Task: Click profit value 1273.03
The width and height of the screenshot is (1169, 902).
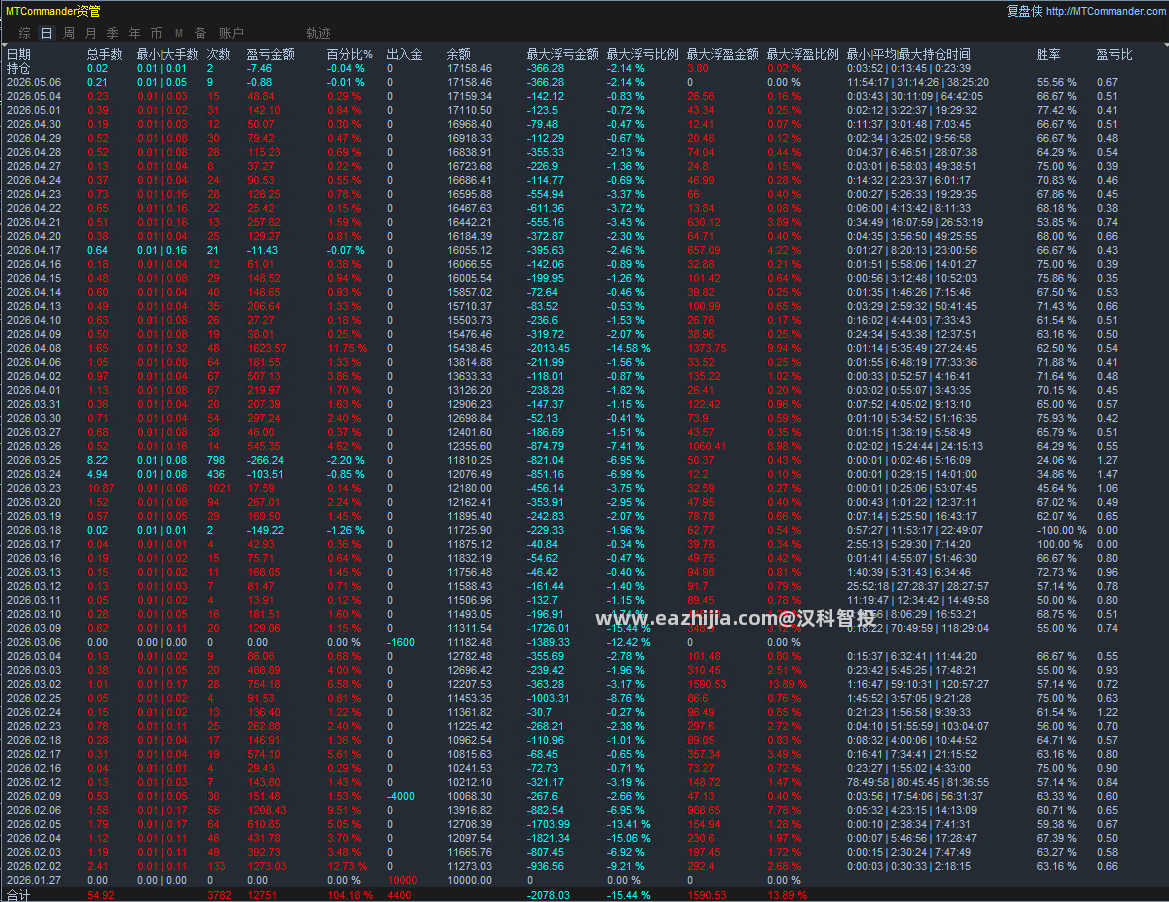Action: (267, 866)
